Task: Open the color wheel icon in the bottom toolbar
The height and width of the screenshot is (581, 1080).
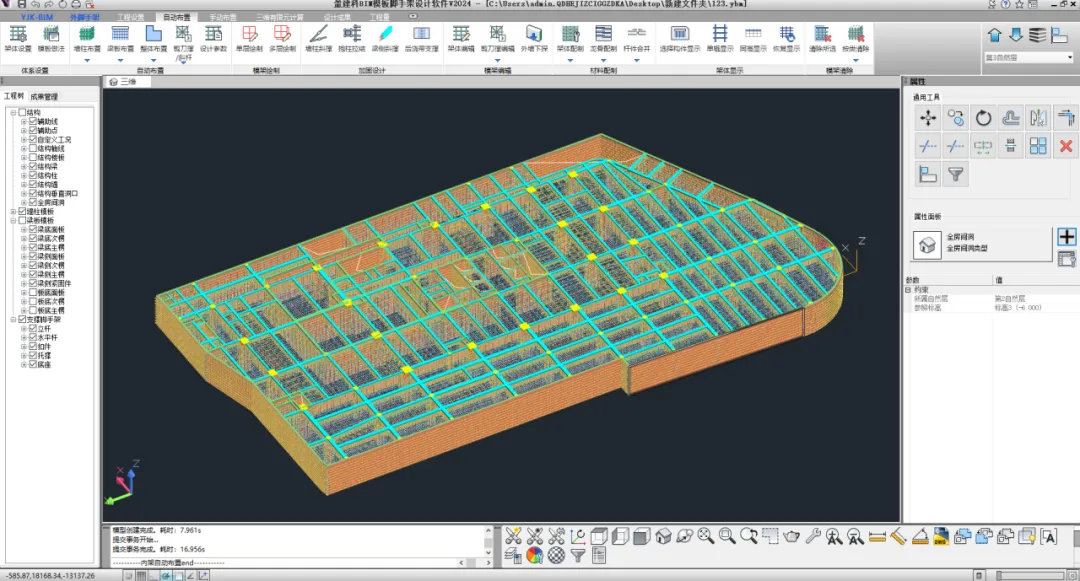Action: tap(535, 555)
